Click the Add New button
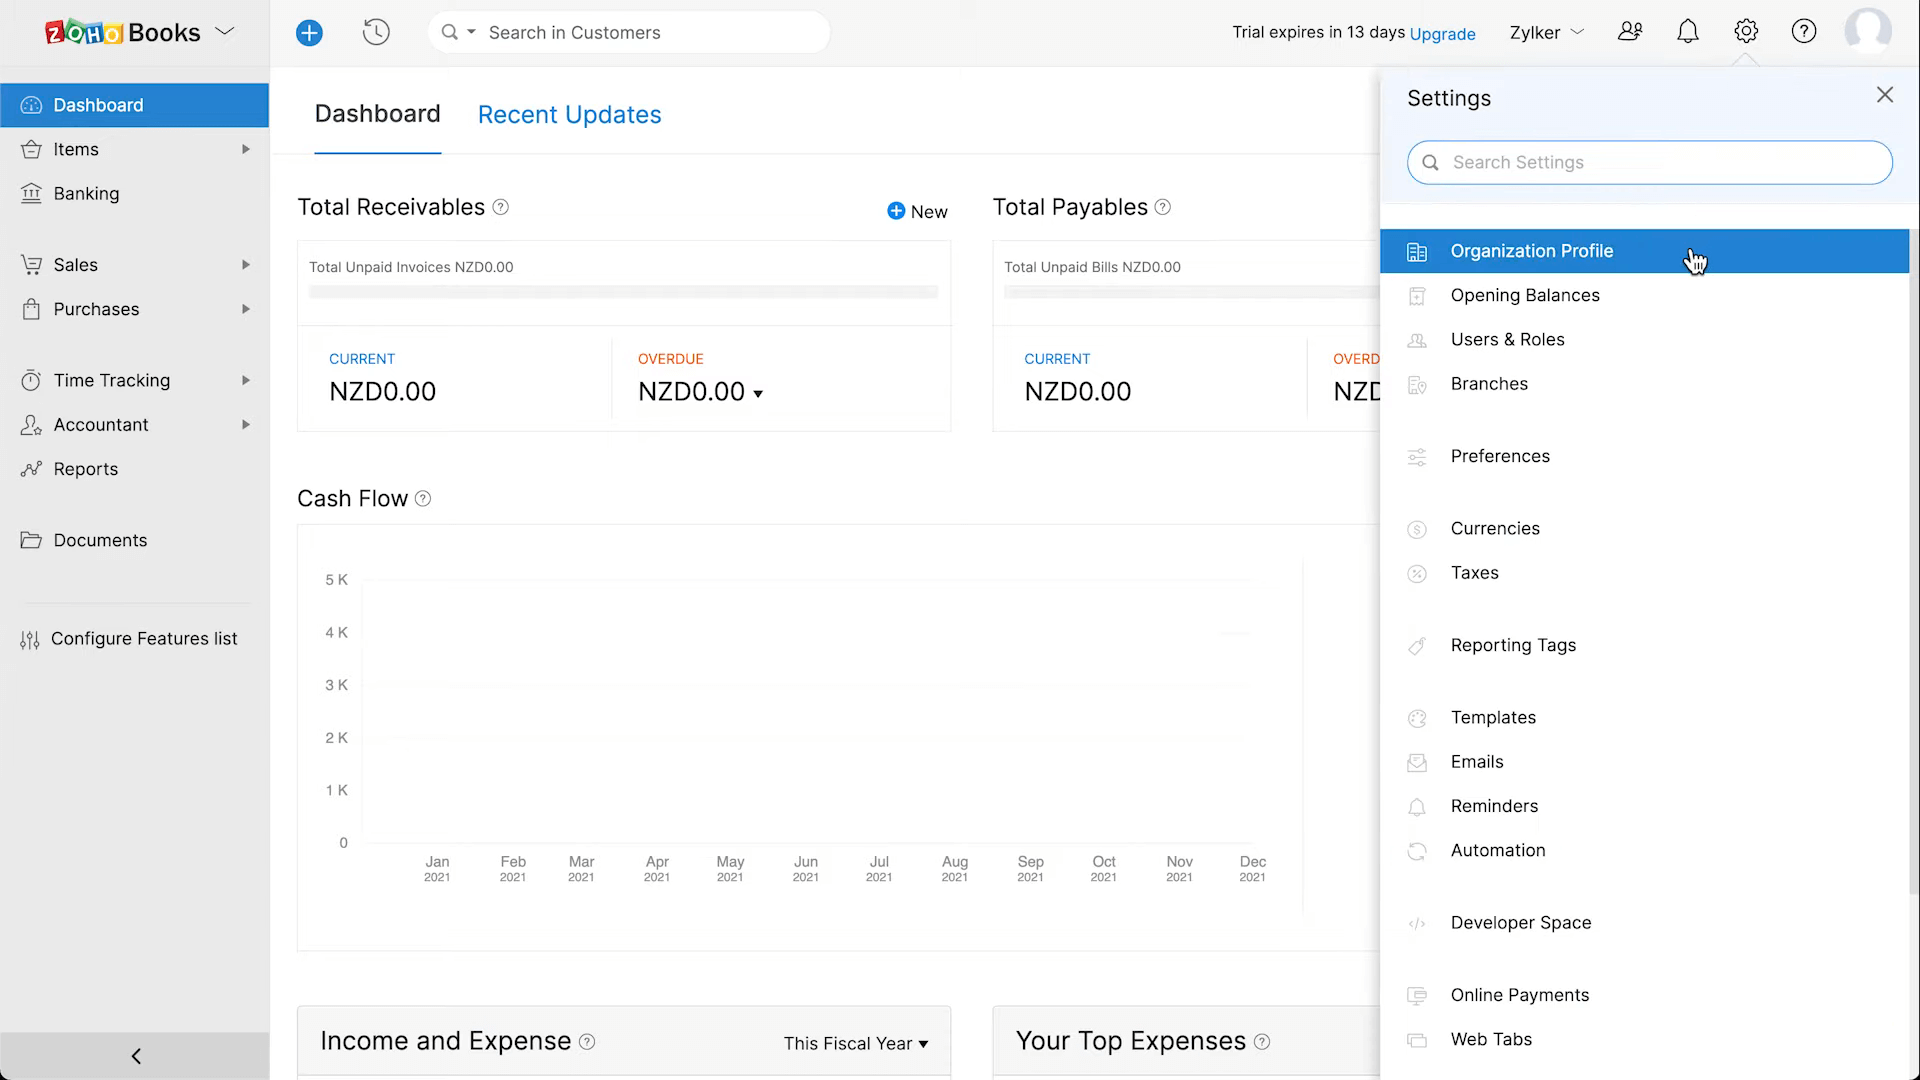The width and height of the screenshot is (1920, 1080). pos(310,32)
